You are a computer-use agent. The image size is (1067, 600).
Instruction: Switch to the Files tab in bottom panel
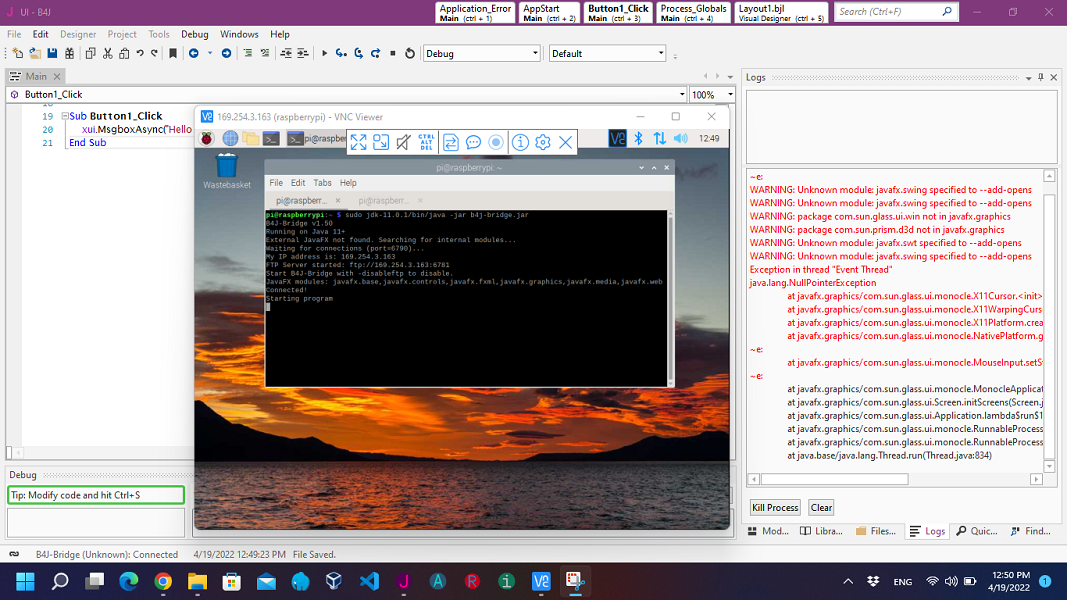(875, 531)
